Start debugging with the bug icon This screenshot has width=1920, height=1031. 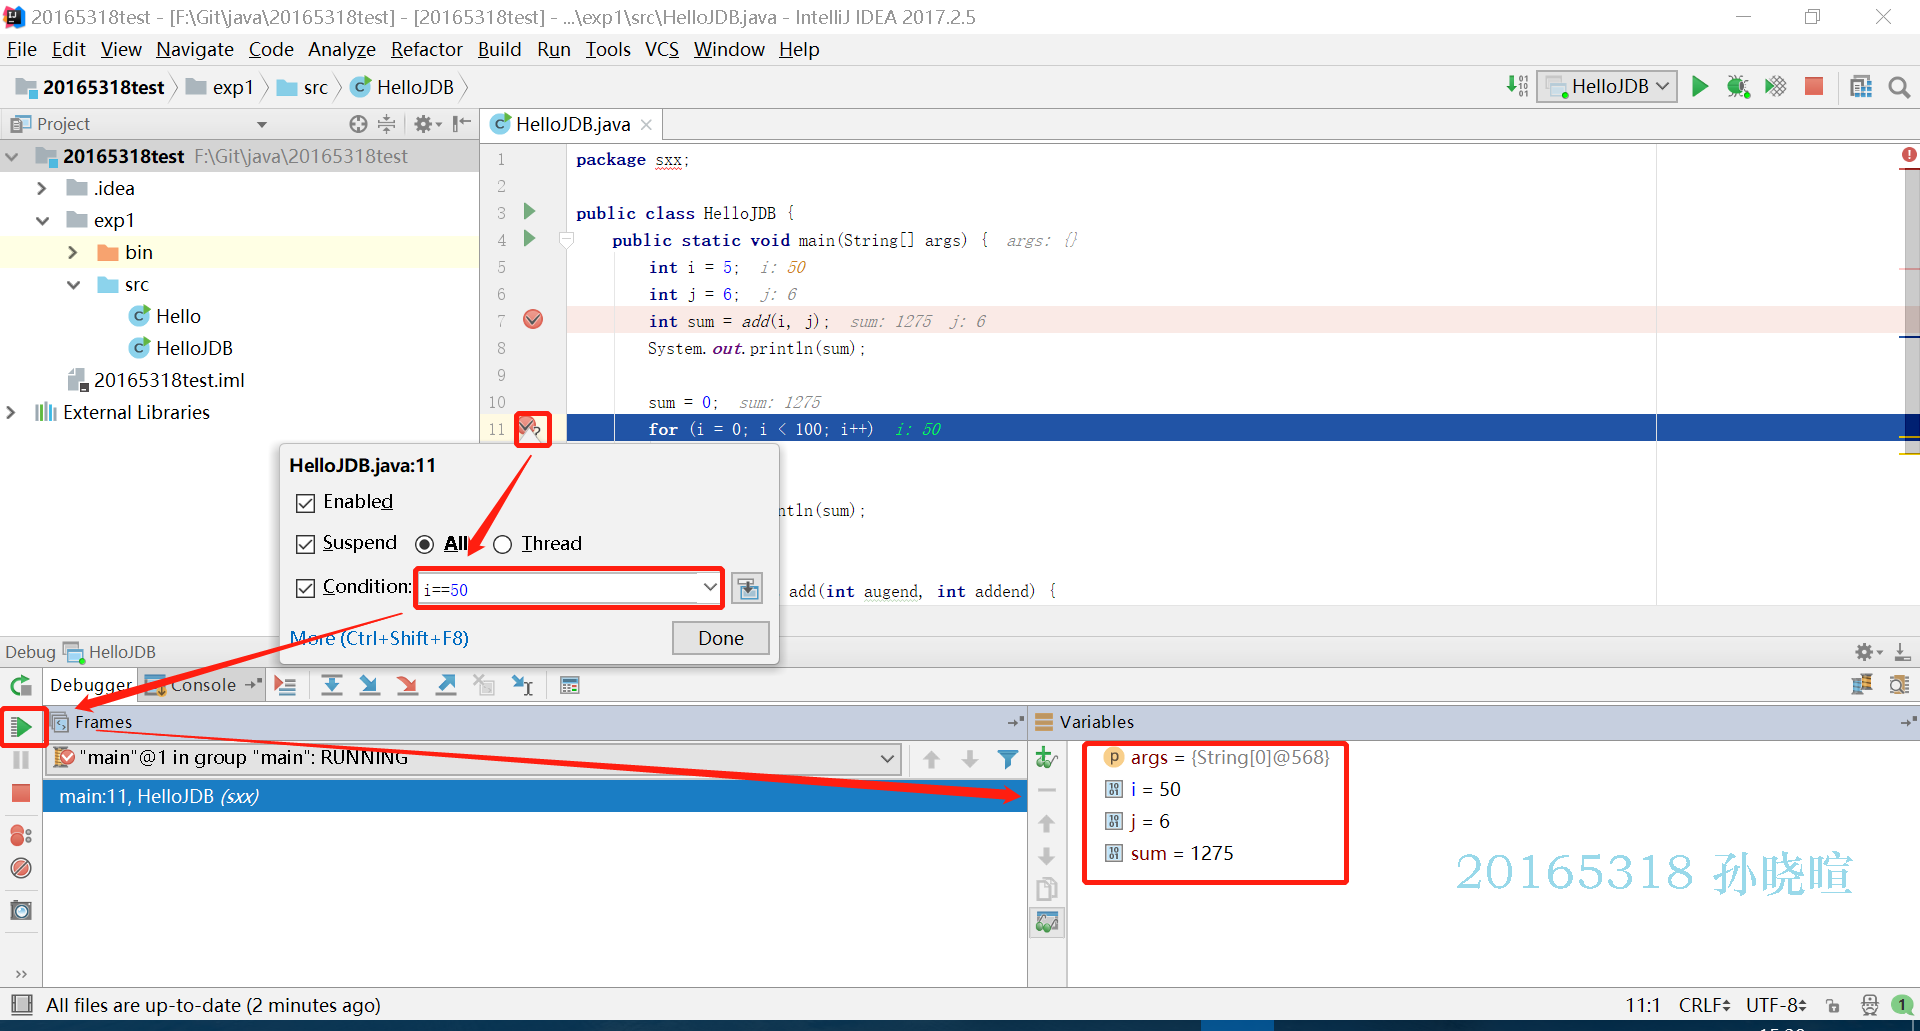pos(1738,86)
